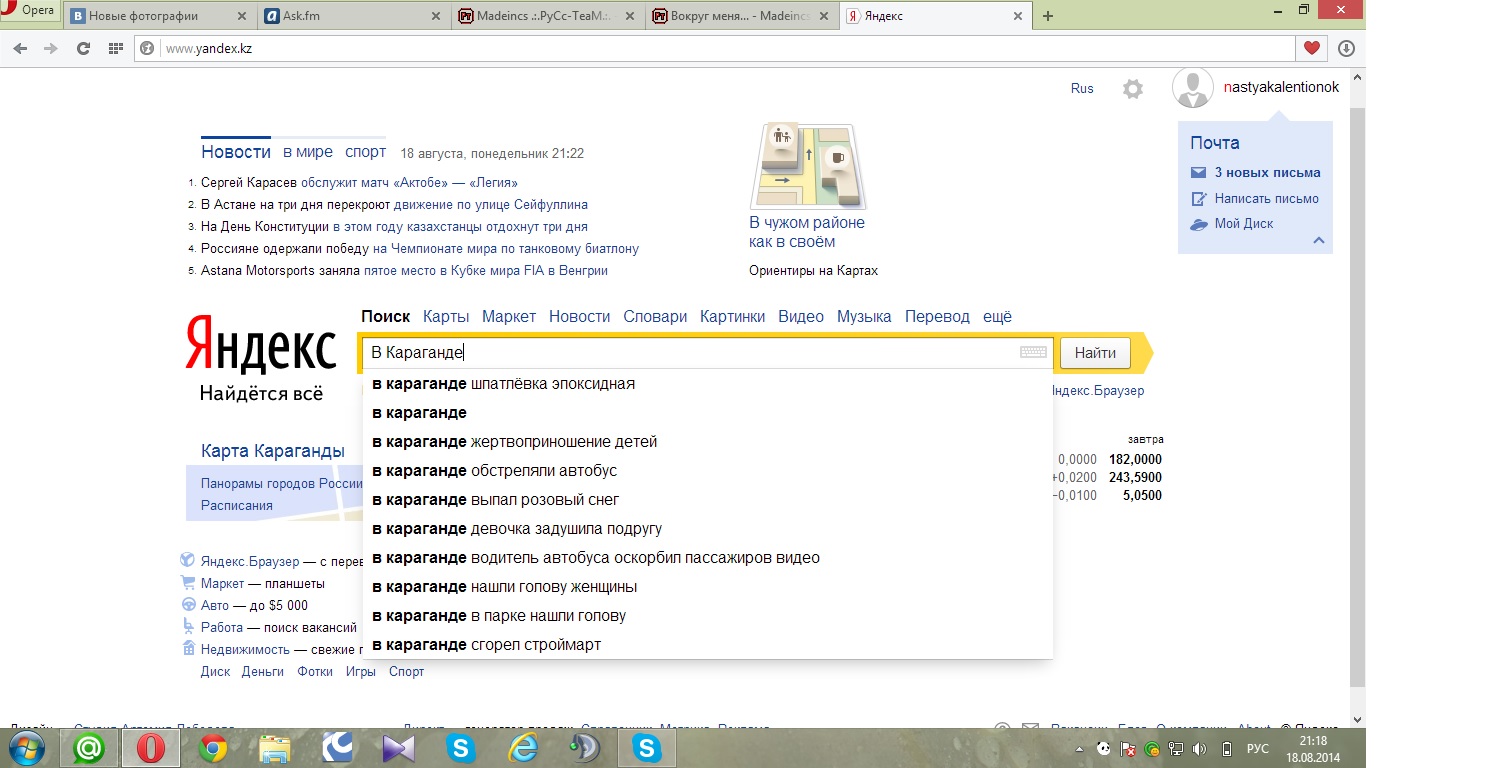This screenshot has height=768, width=1500.
Task: Open Opera Speed Dial grid icon
Action: click(116, 48)
